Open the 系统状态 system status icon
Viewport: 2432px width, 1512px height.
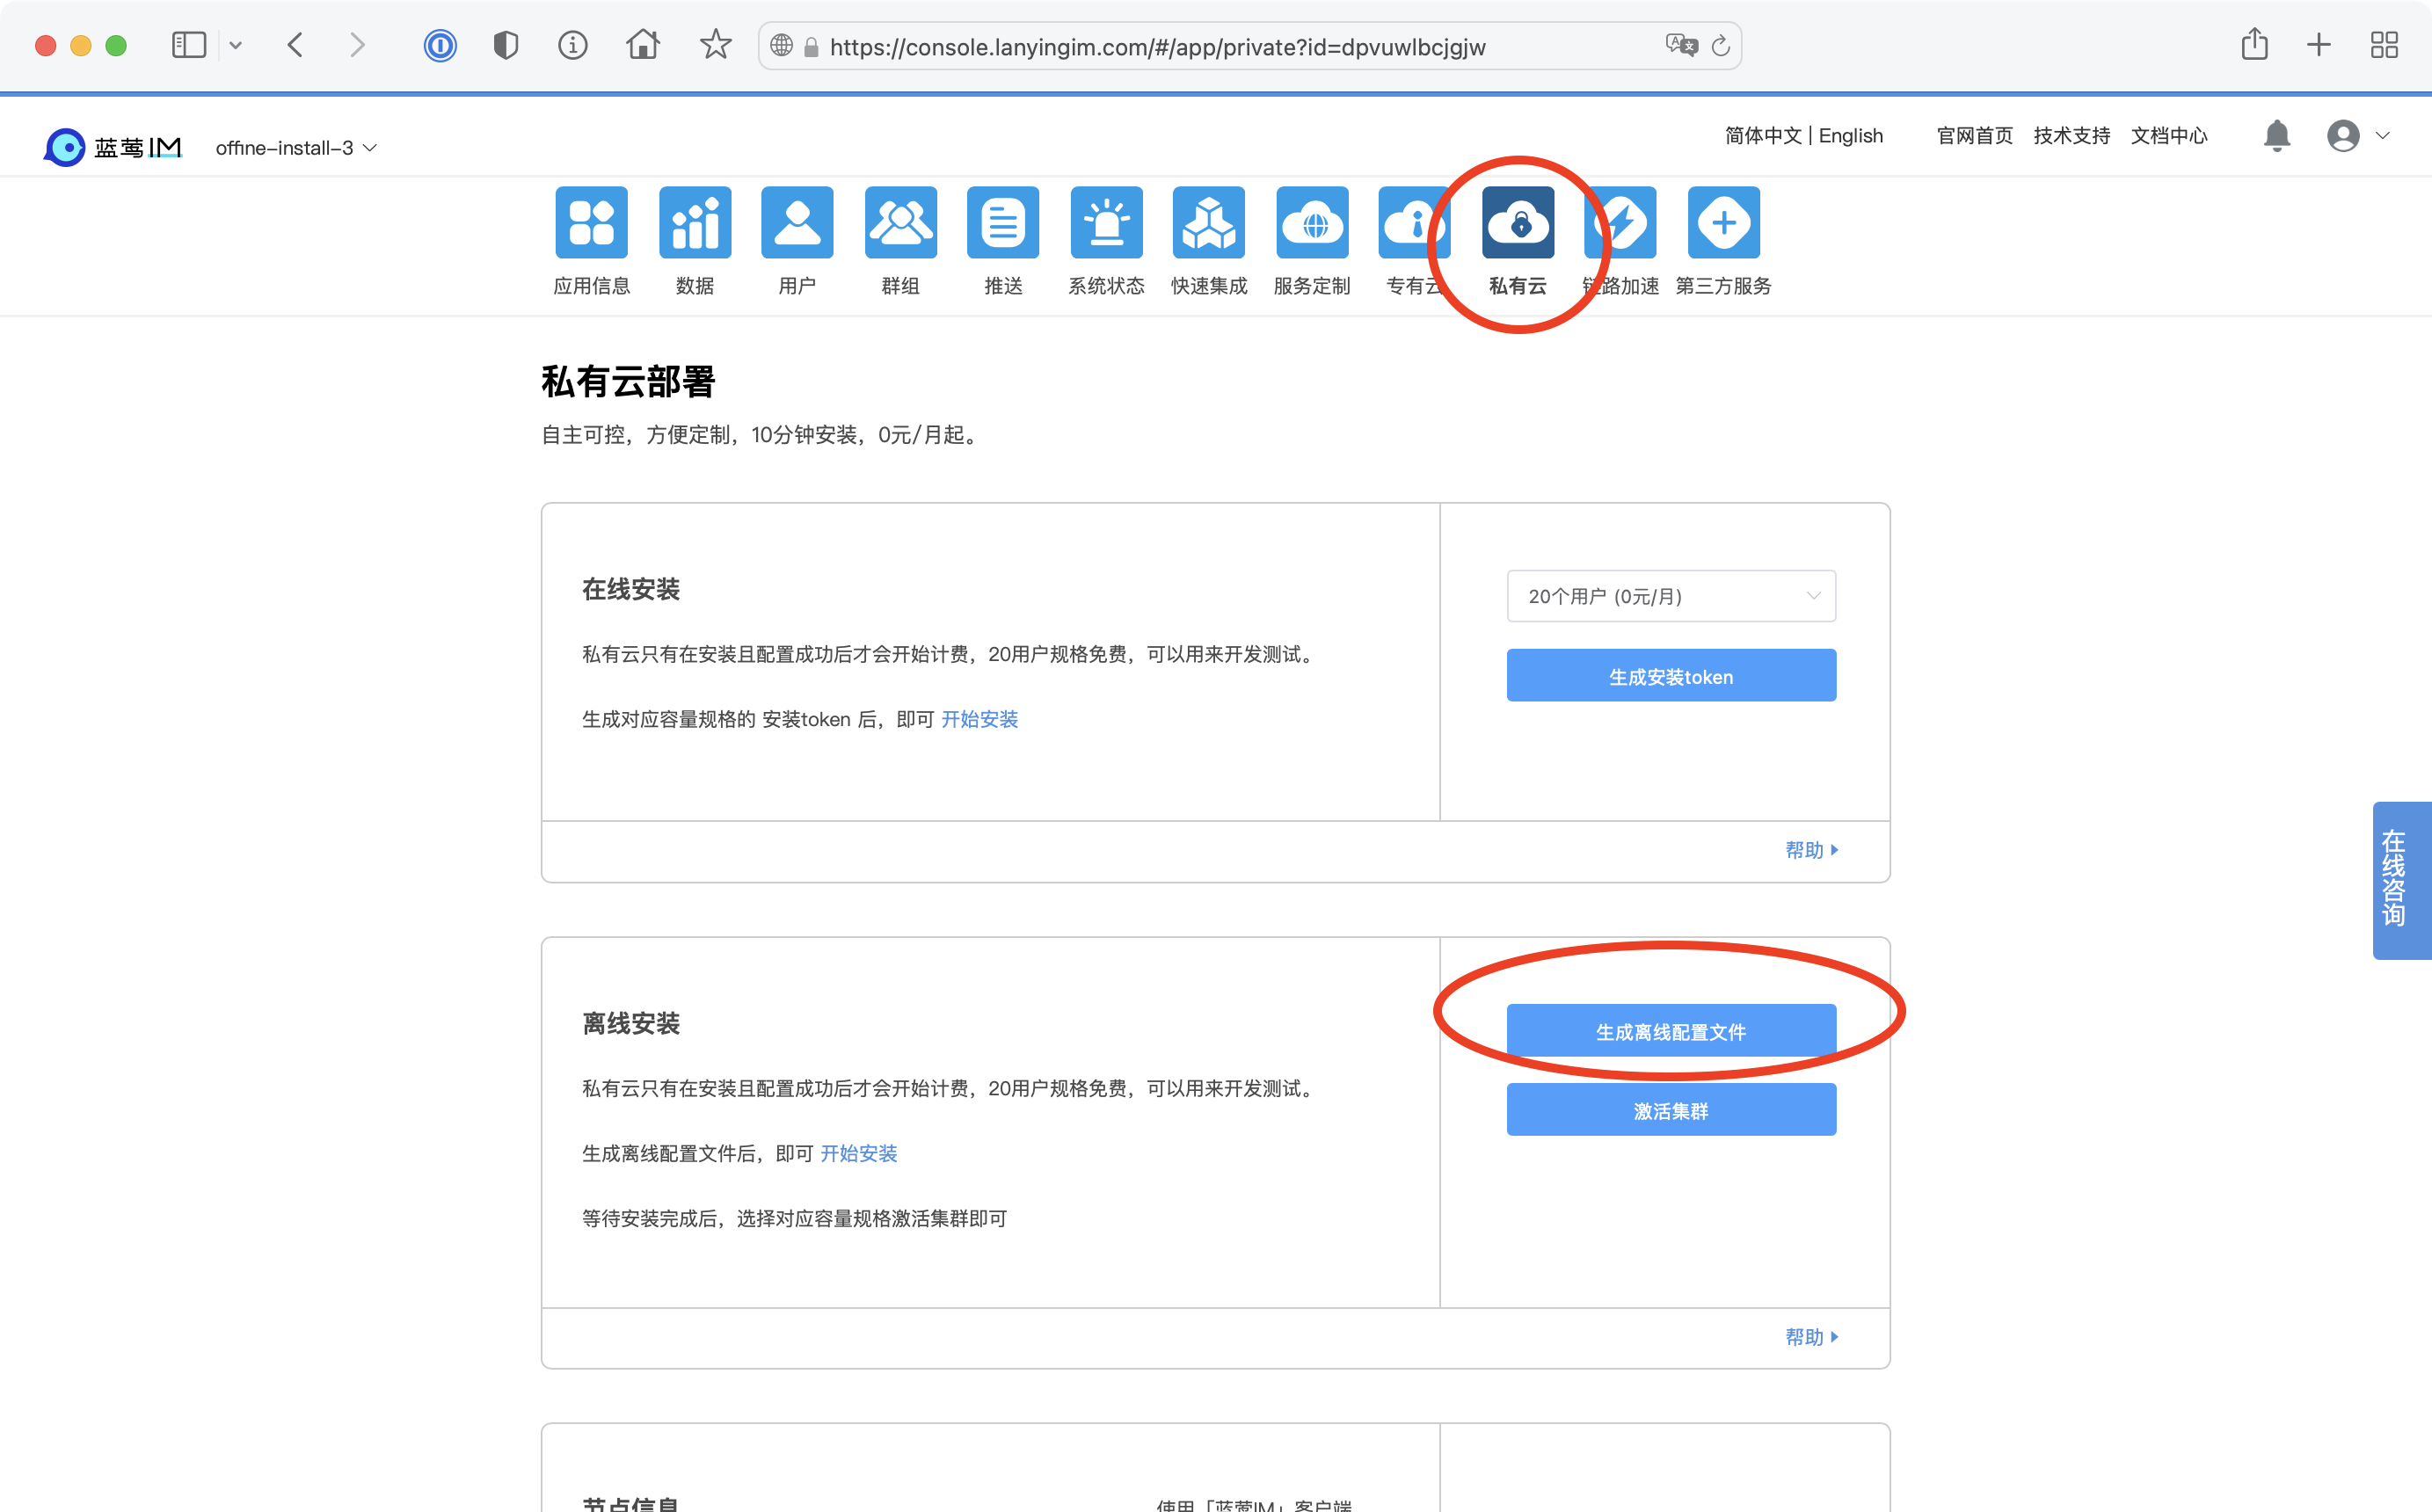[x=1106, y=222]
